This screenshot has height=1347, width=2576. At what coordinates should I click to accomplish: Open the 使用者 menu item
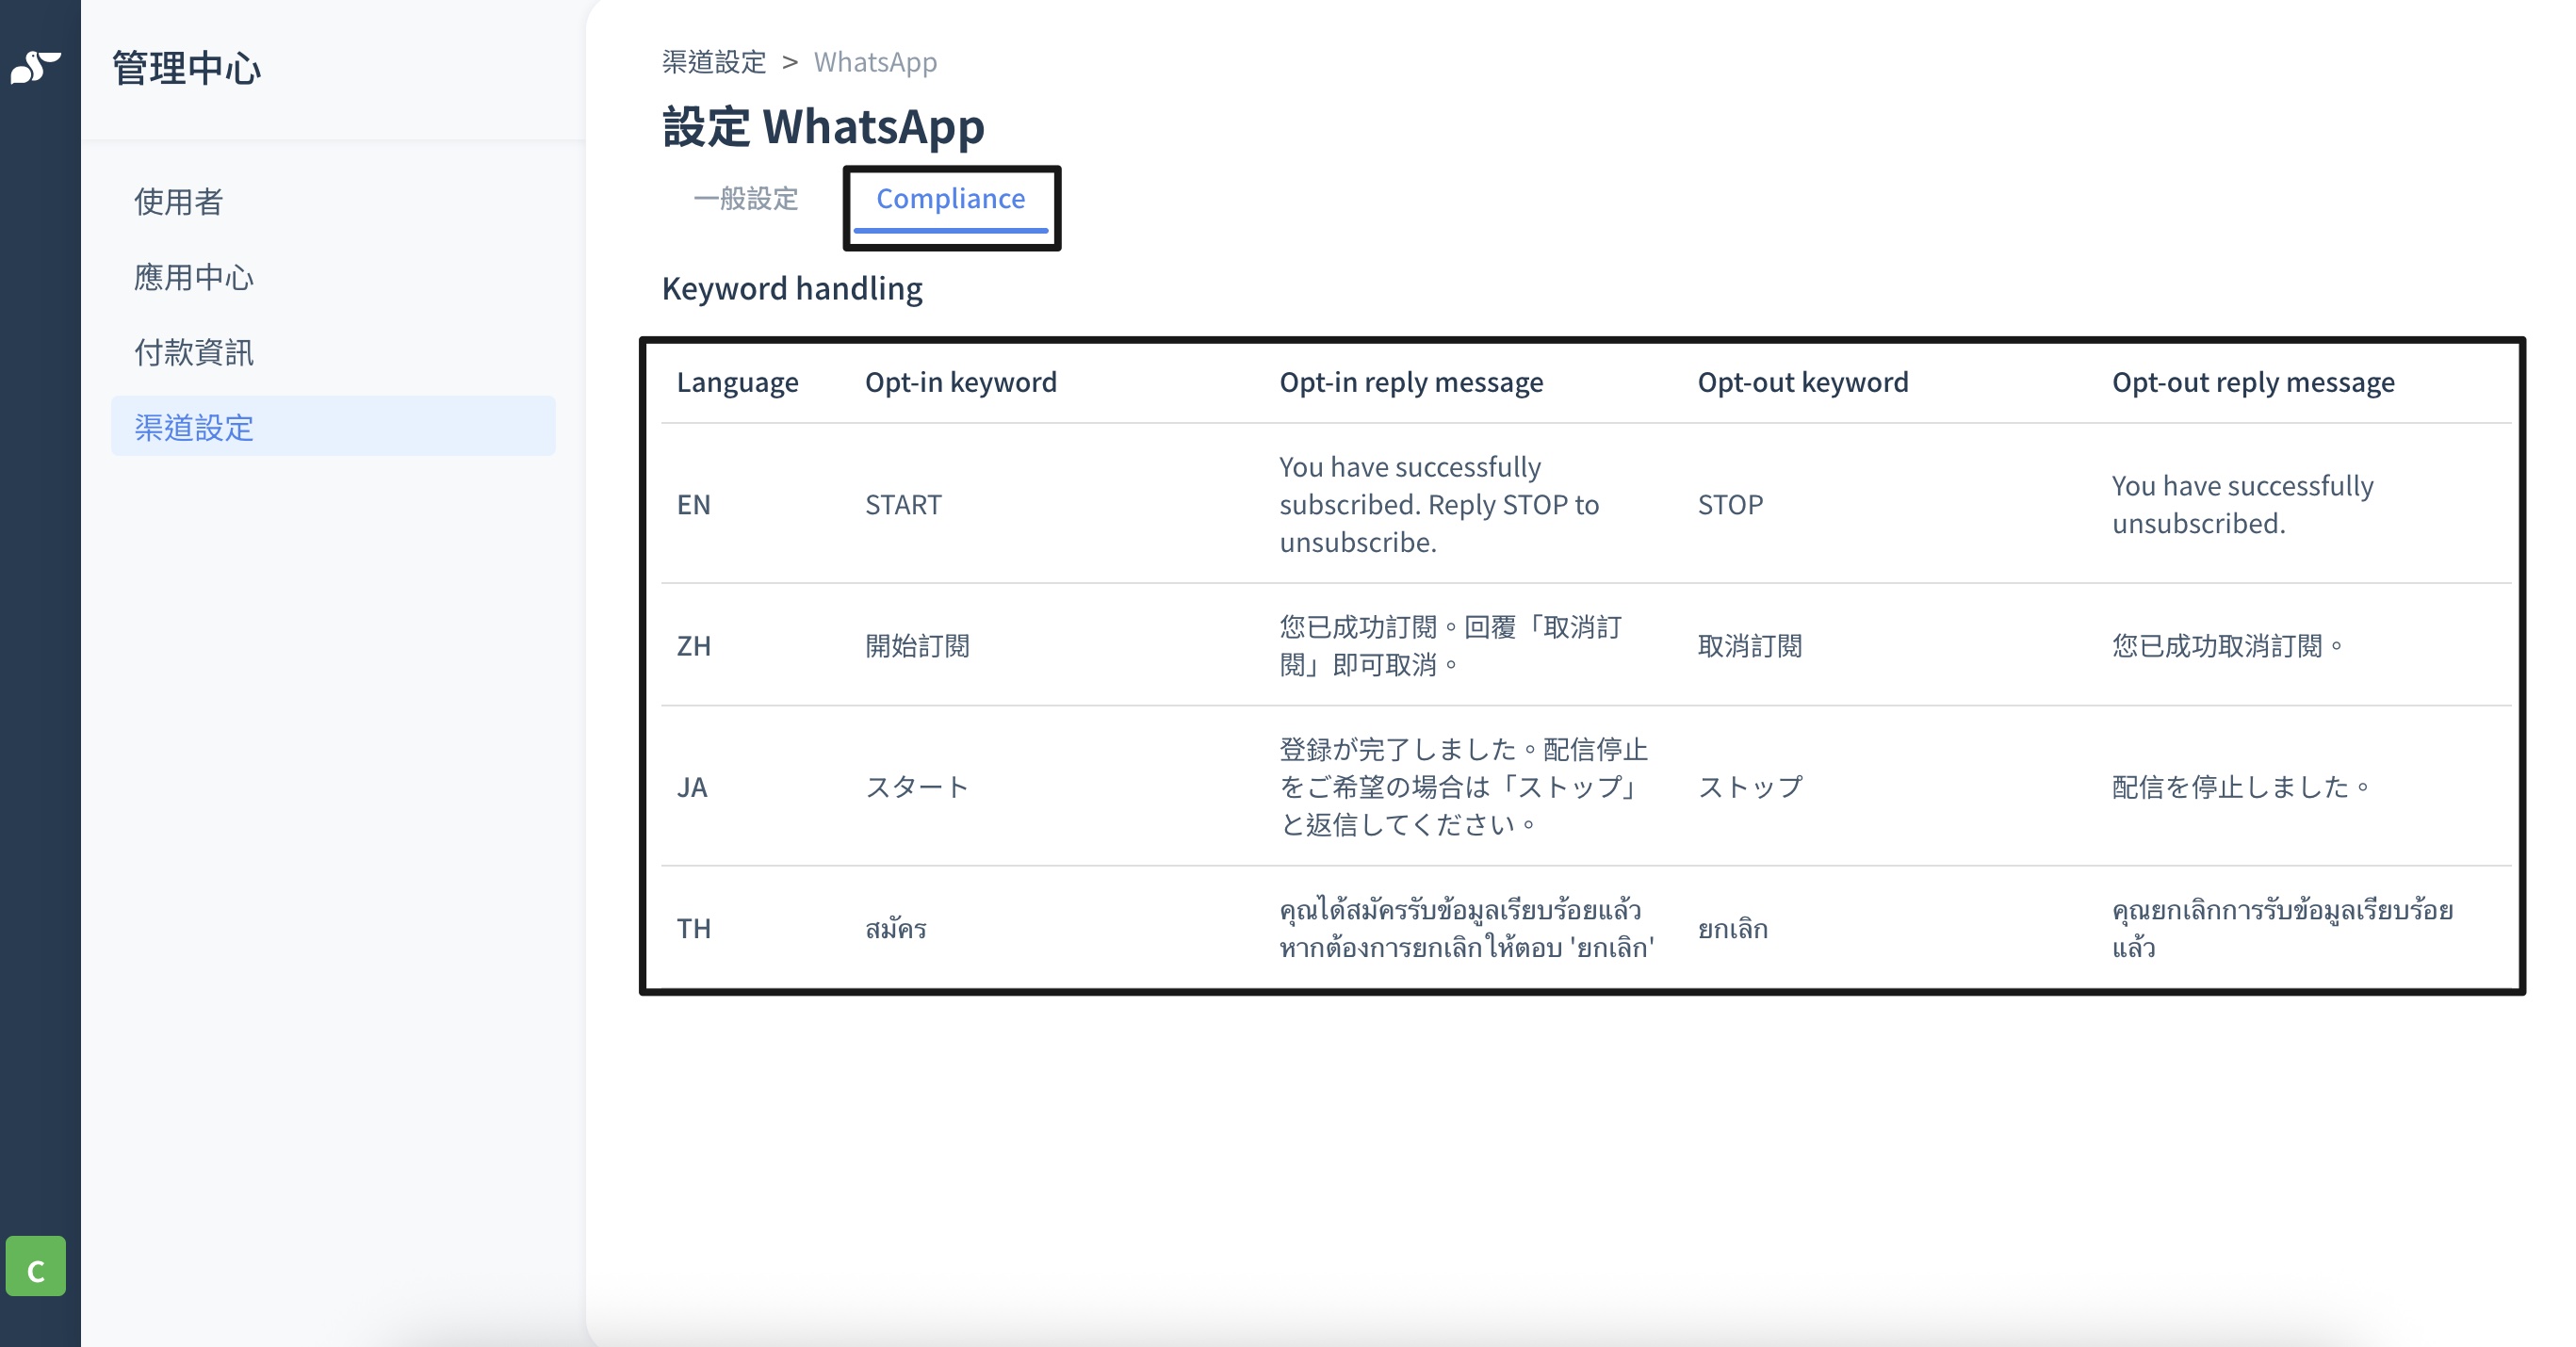[178, 201]
